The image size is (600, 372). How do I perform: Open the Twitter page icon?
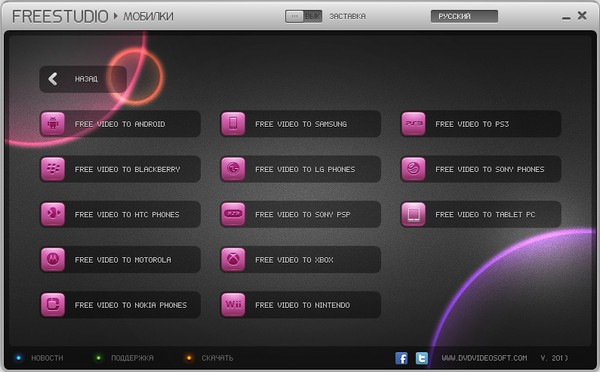(422, 358)
